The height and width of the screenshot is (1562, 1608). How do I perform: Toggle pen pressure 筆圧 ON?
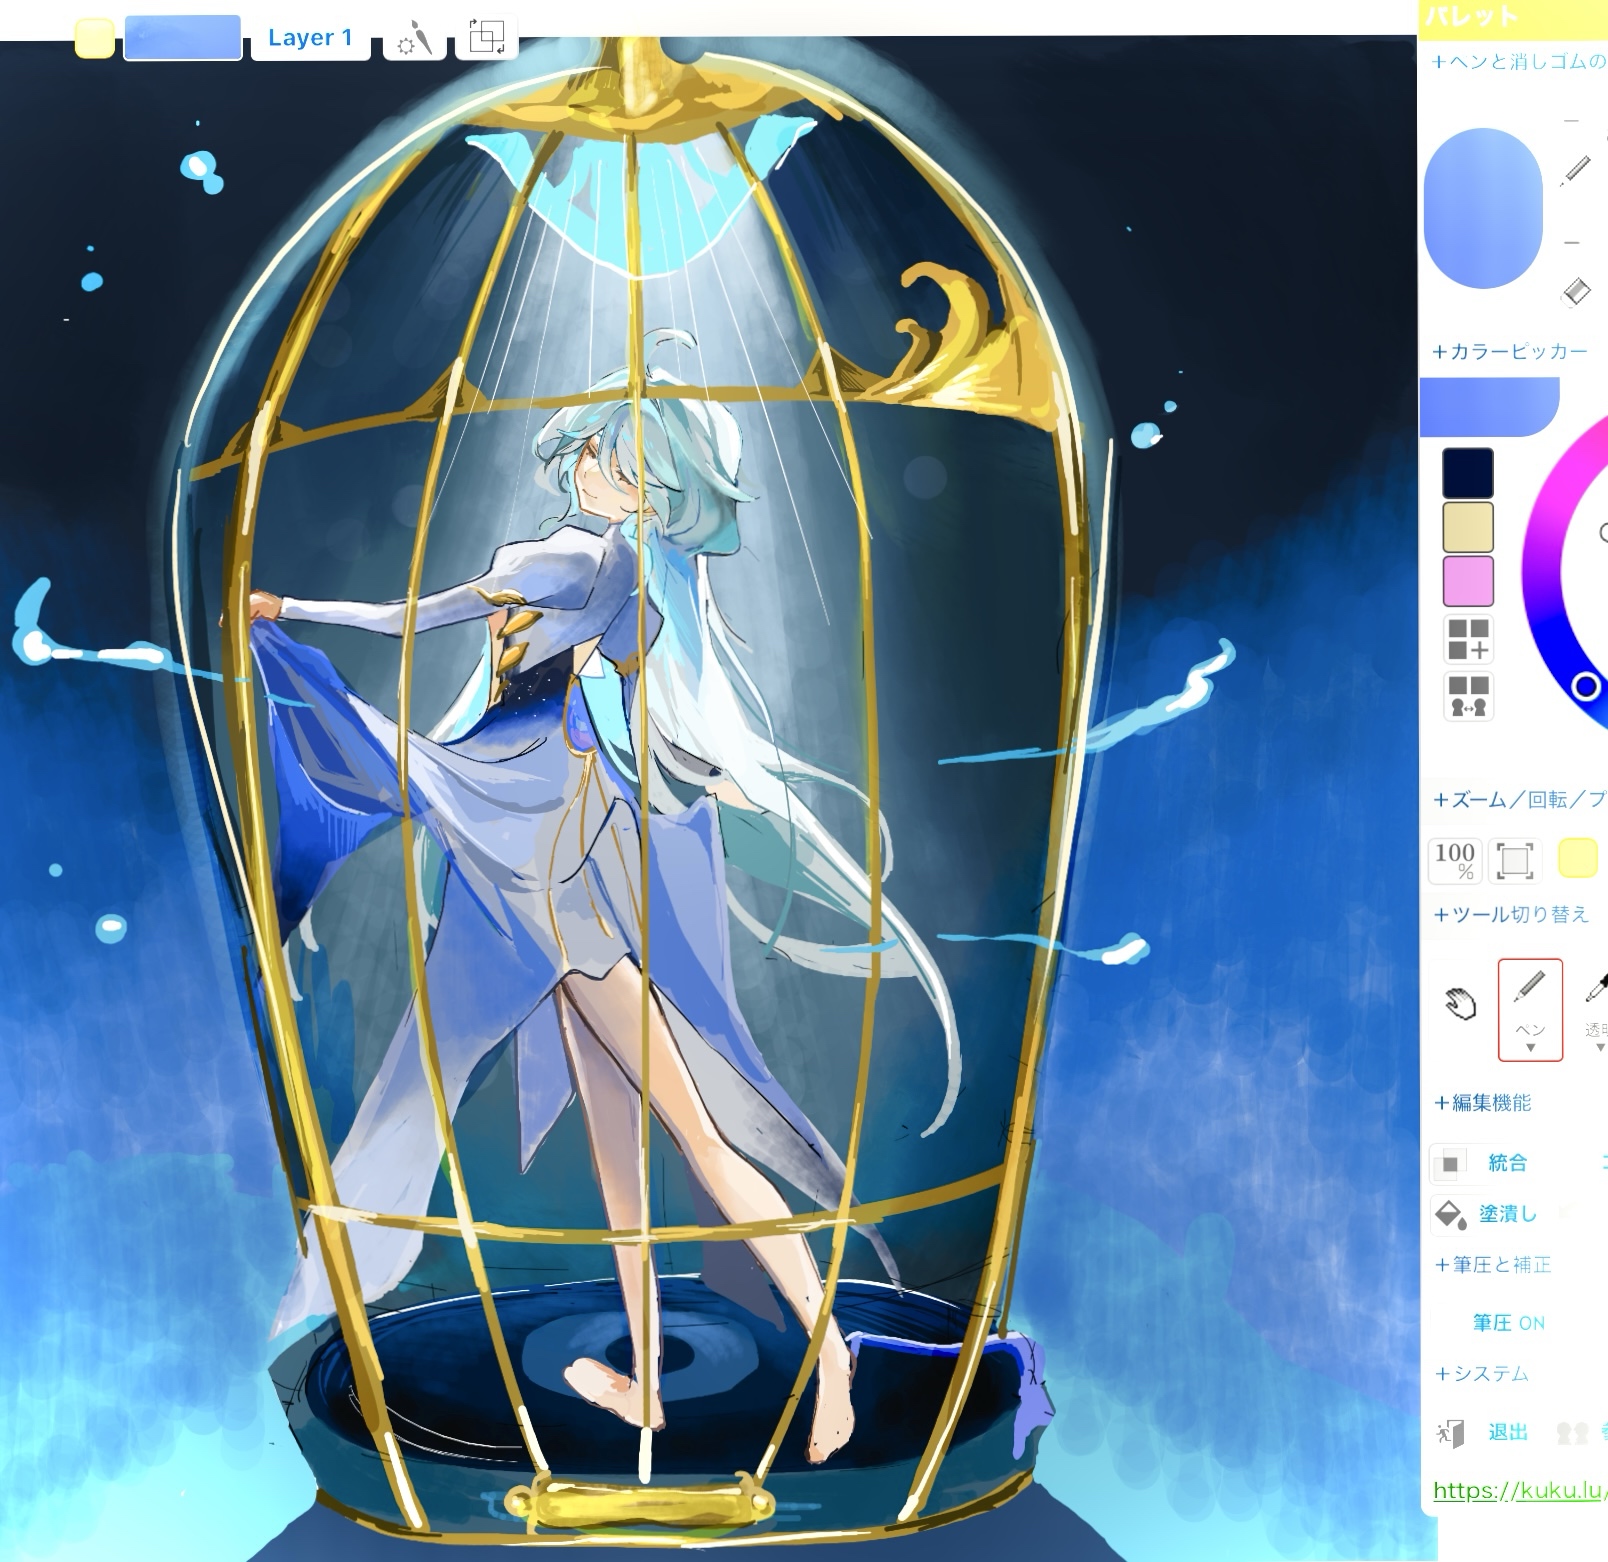[1508, 1323]
